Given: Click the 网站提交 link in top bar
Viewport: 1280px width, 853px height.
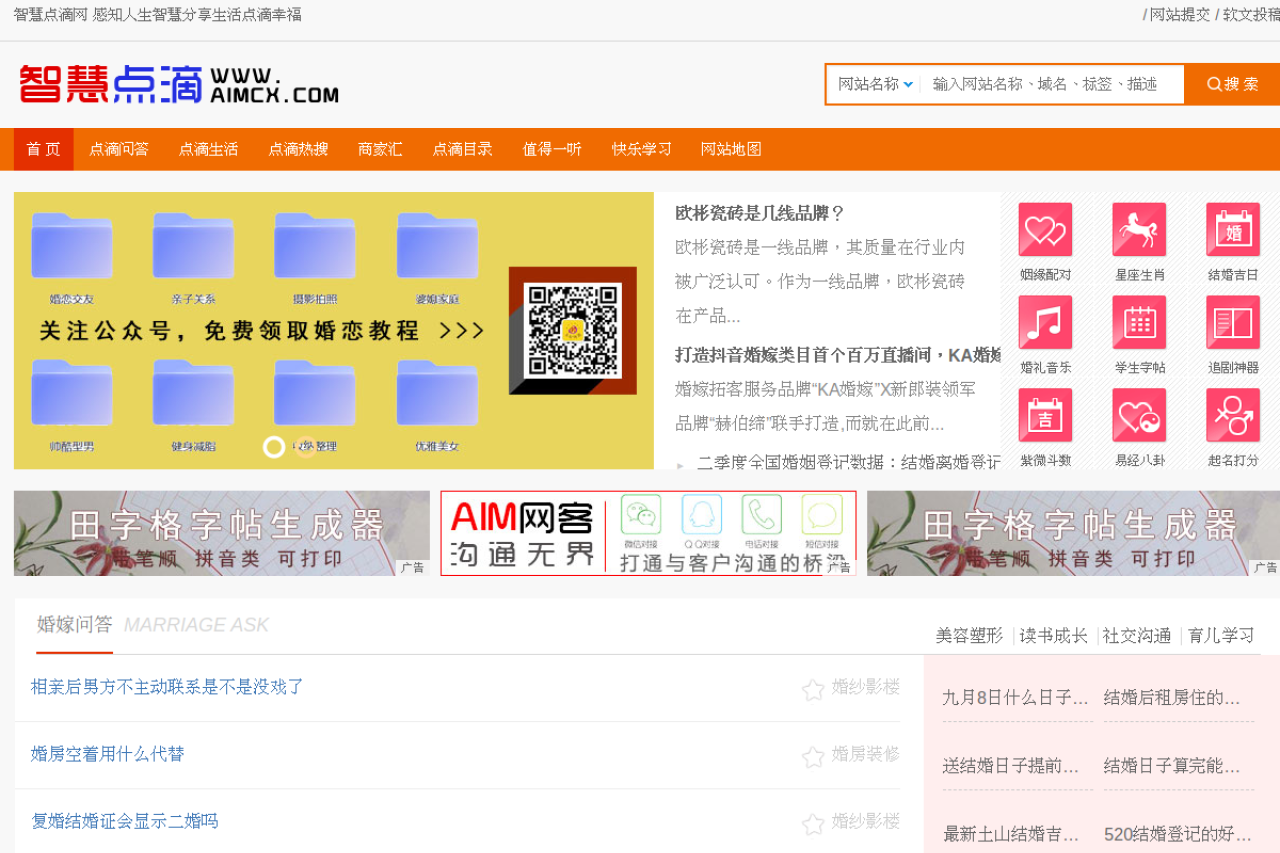Looking at the screenshot, I should tap(1180, 15).
